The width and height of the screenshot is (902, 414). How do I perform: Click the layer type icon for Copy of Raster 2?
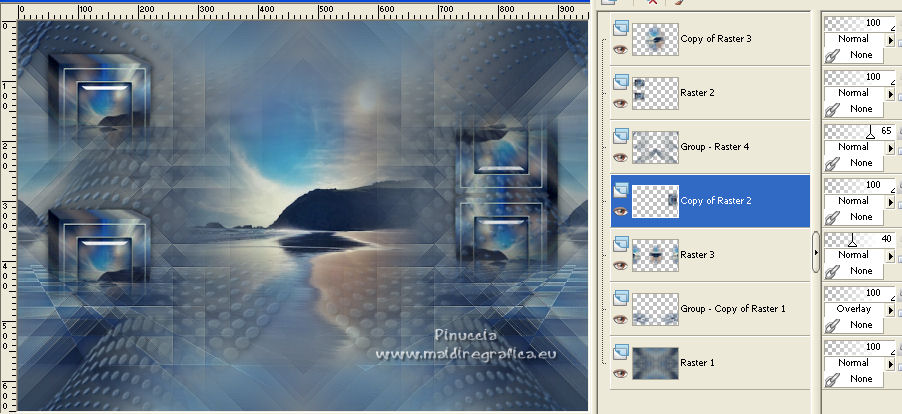point(621,190)
